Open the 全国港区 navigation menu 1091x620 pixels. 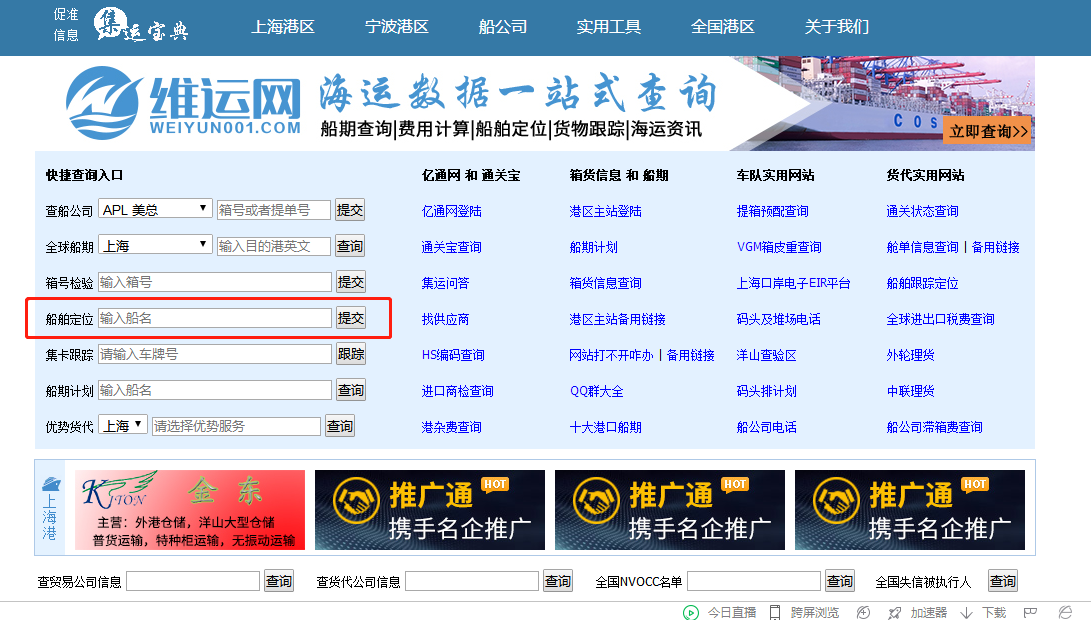pos(722,27)
